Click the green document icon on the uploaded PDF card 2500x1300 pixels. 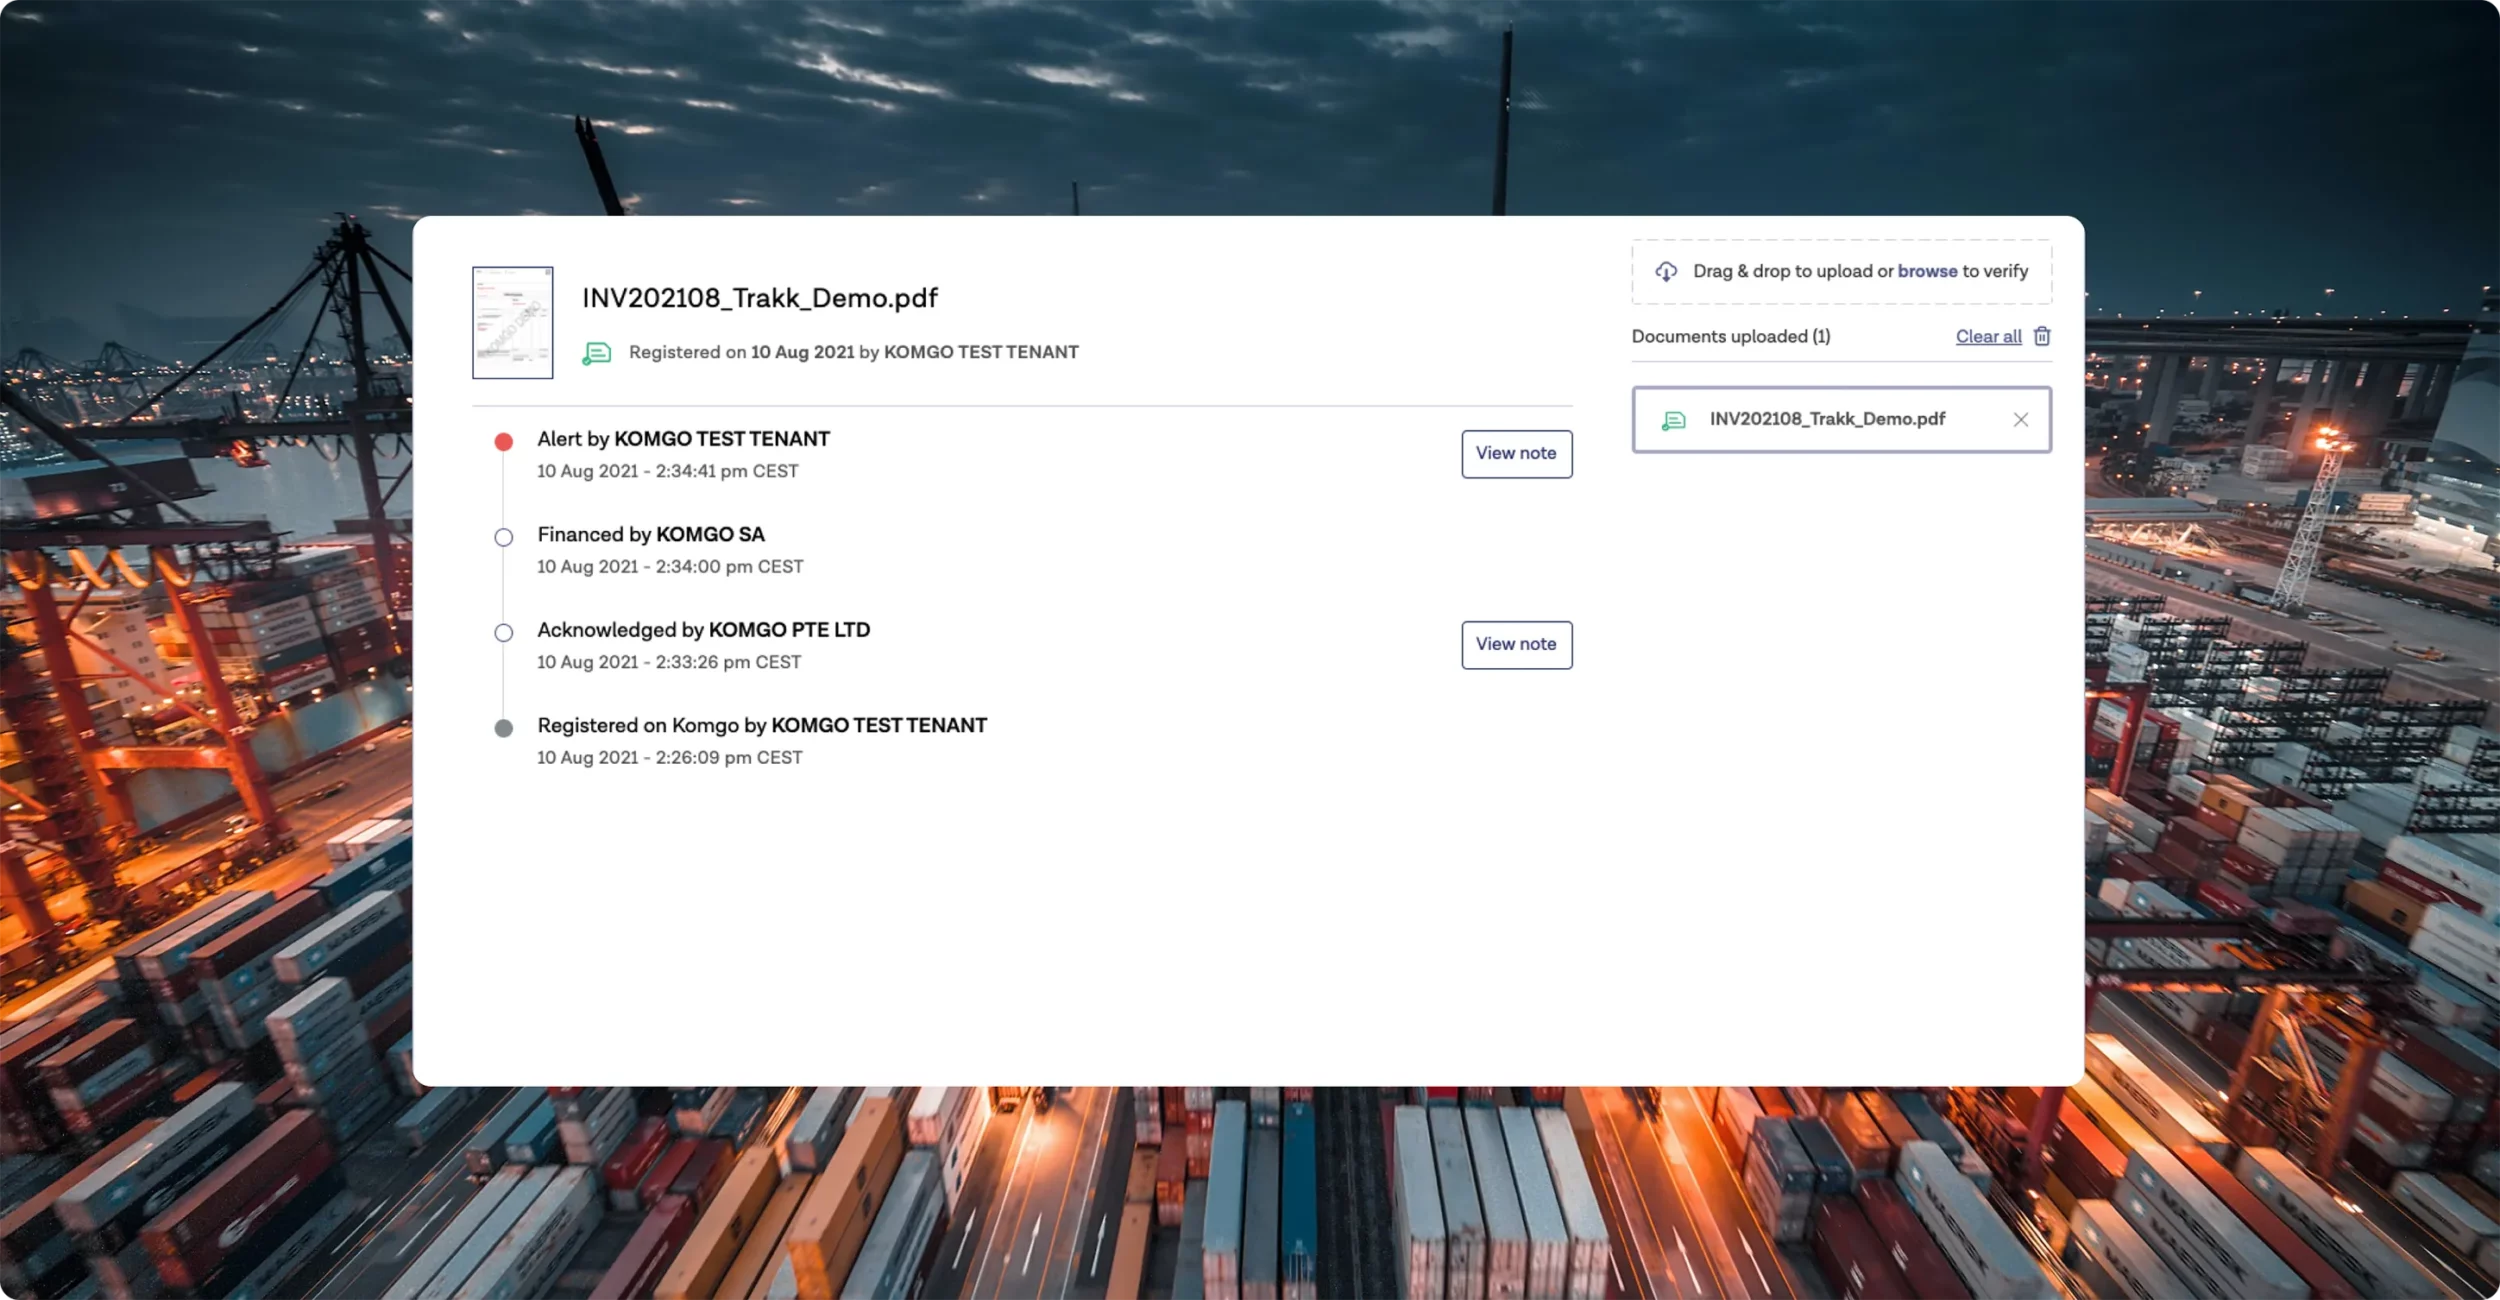pyautogui.click(x=1673, y=420)
